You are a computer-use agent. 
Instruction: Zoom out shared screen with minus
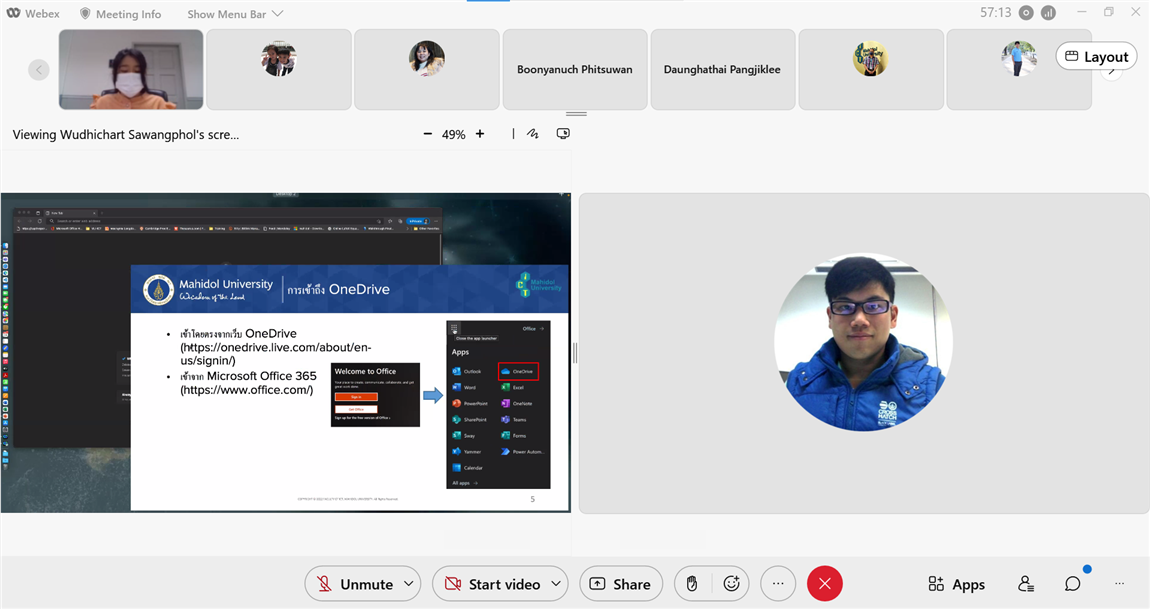coord(428,134)
